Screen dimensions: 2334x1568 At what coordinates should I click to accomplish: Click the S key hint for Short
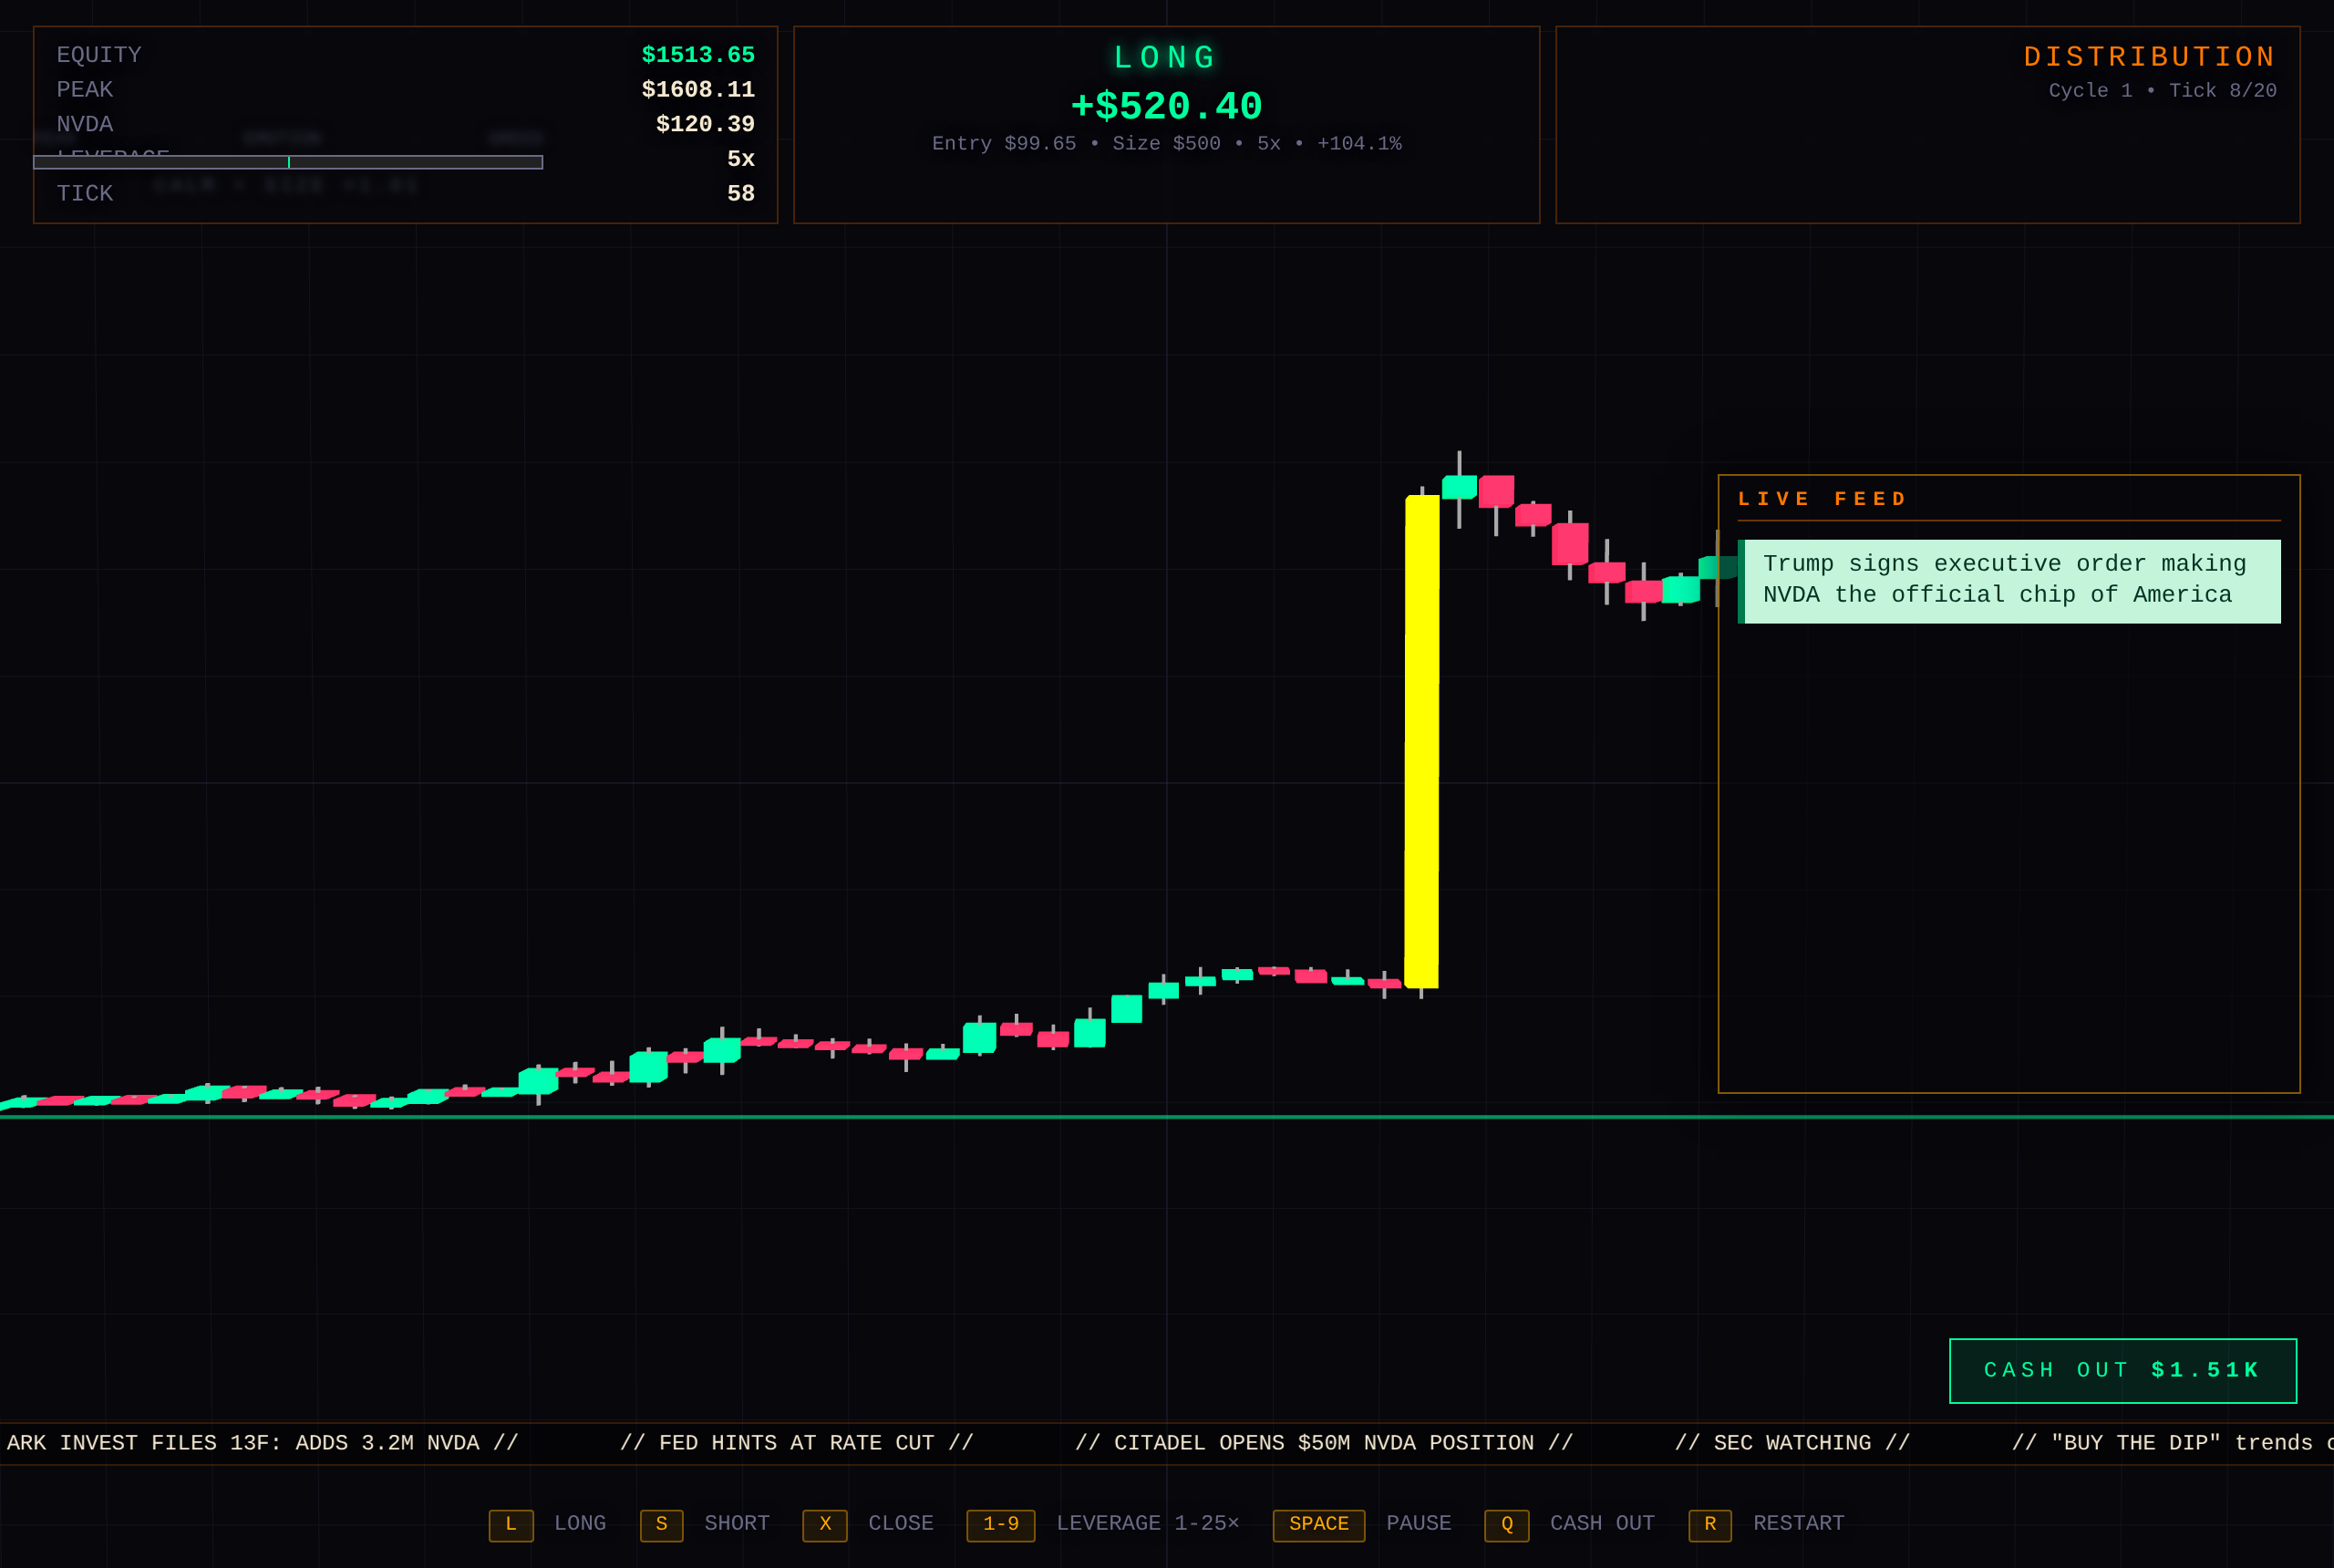point(661,1524)
